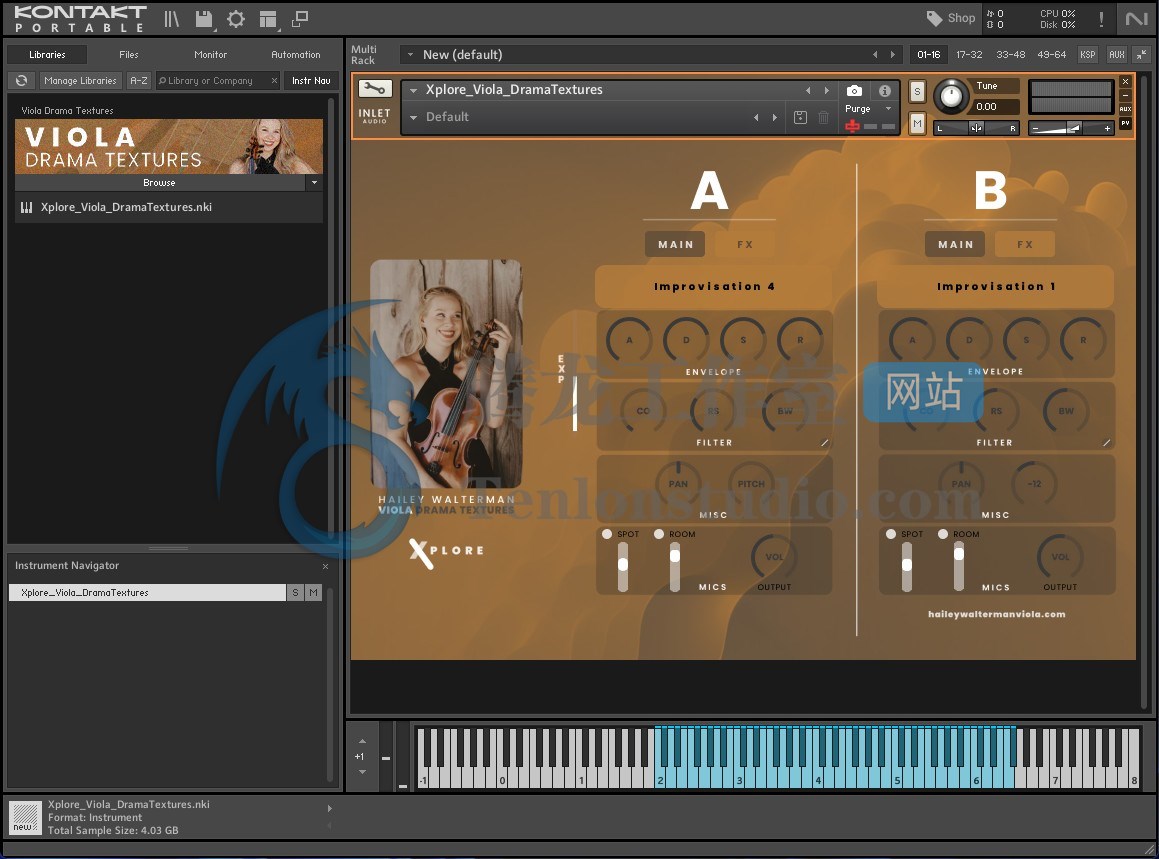Click Viola Drama Textures library banner
Viewport: 1159px width, 859px height.
click(x=169, y=146)
